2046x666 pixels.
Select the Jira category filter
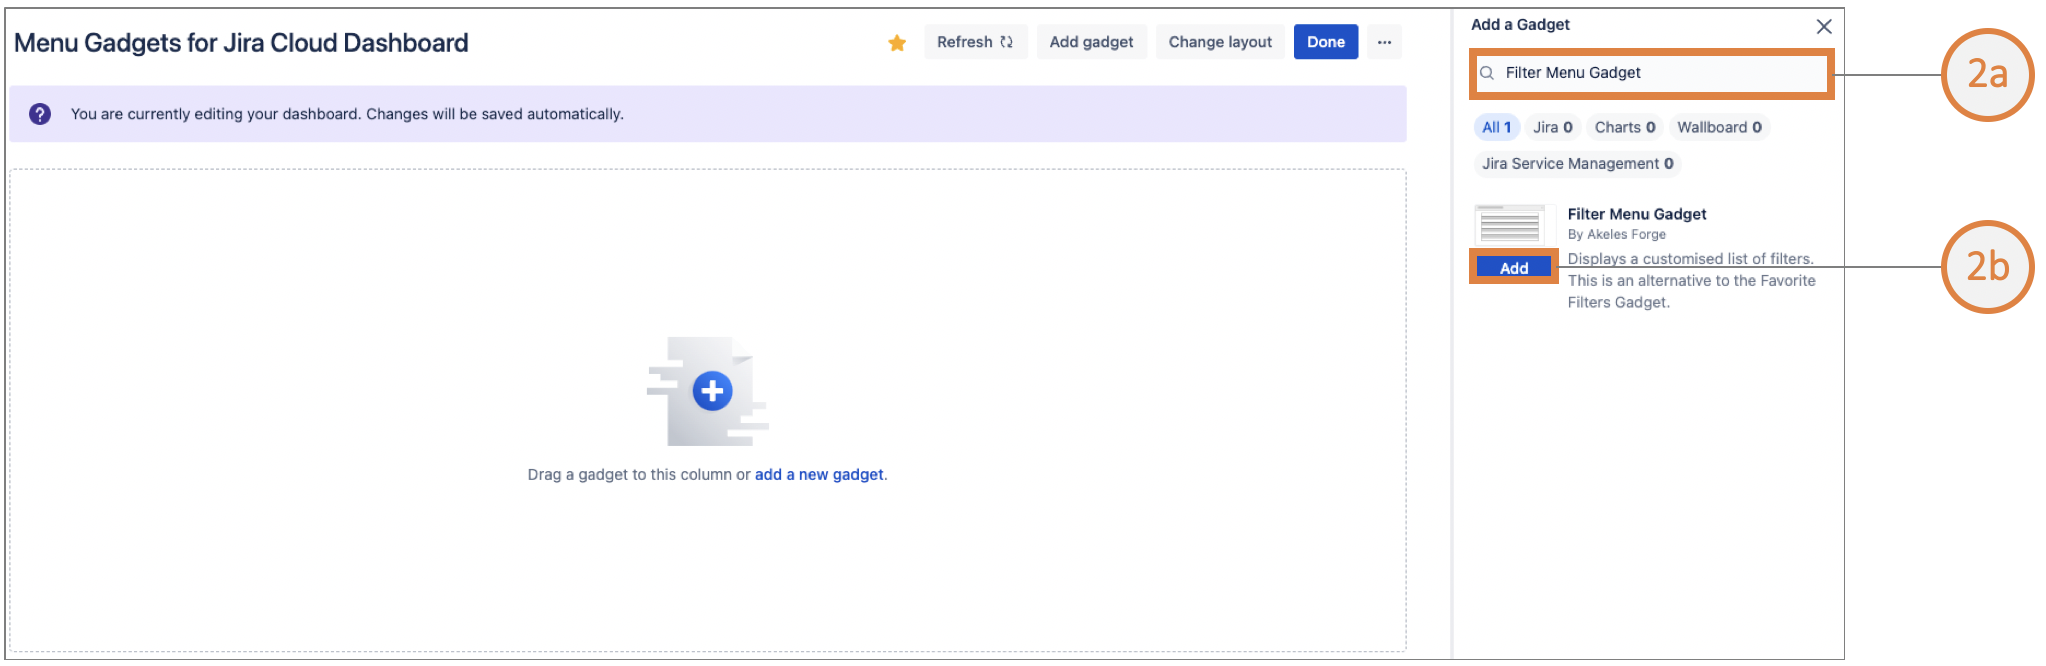click(1552, 127)
